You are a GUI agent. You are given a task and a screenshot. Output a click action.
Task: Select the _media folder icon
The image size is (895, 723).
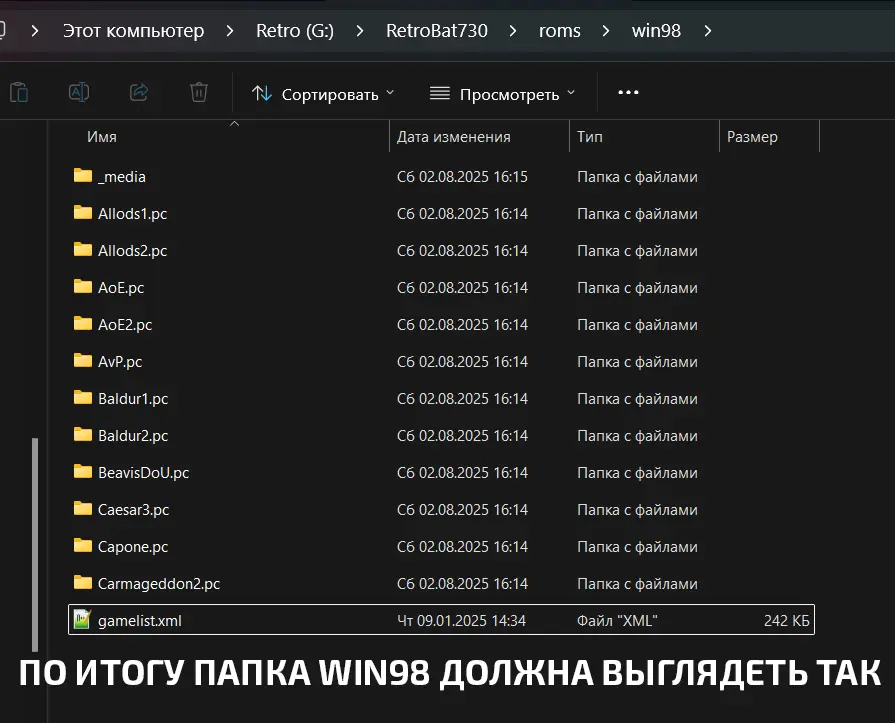point(83,175)
